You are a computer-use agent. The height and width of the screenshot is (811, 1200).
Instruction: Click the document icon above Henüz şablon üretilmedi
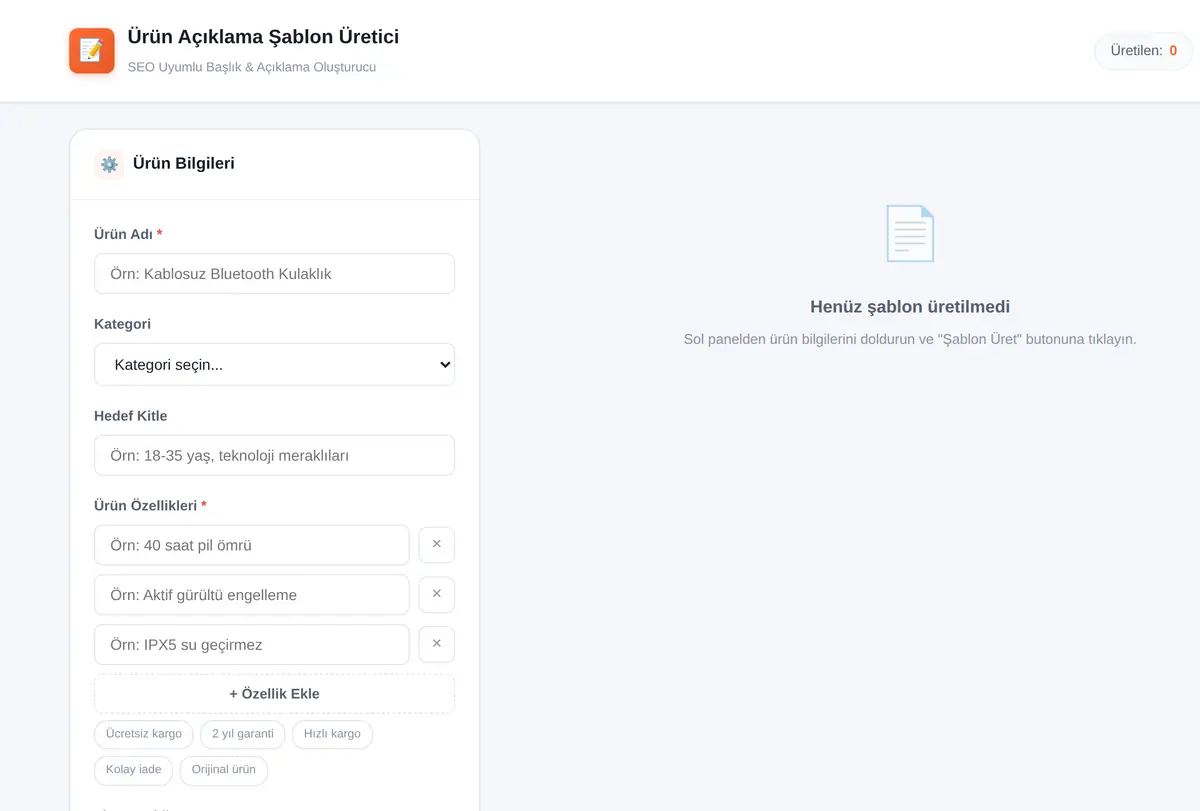pos(910,233)
